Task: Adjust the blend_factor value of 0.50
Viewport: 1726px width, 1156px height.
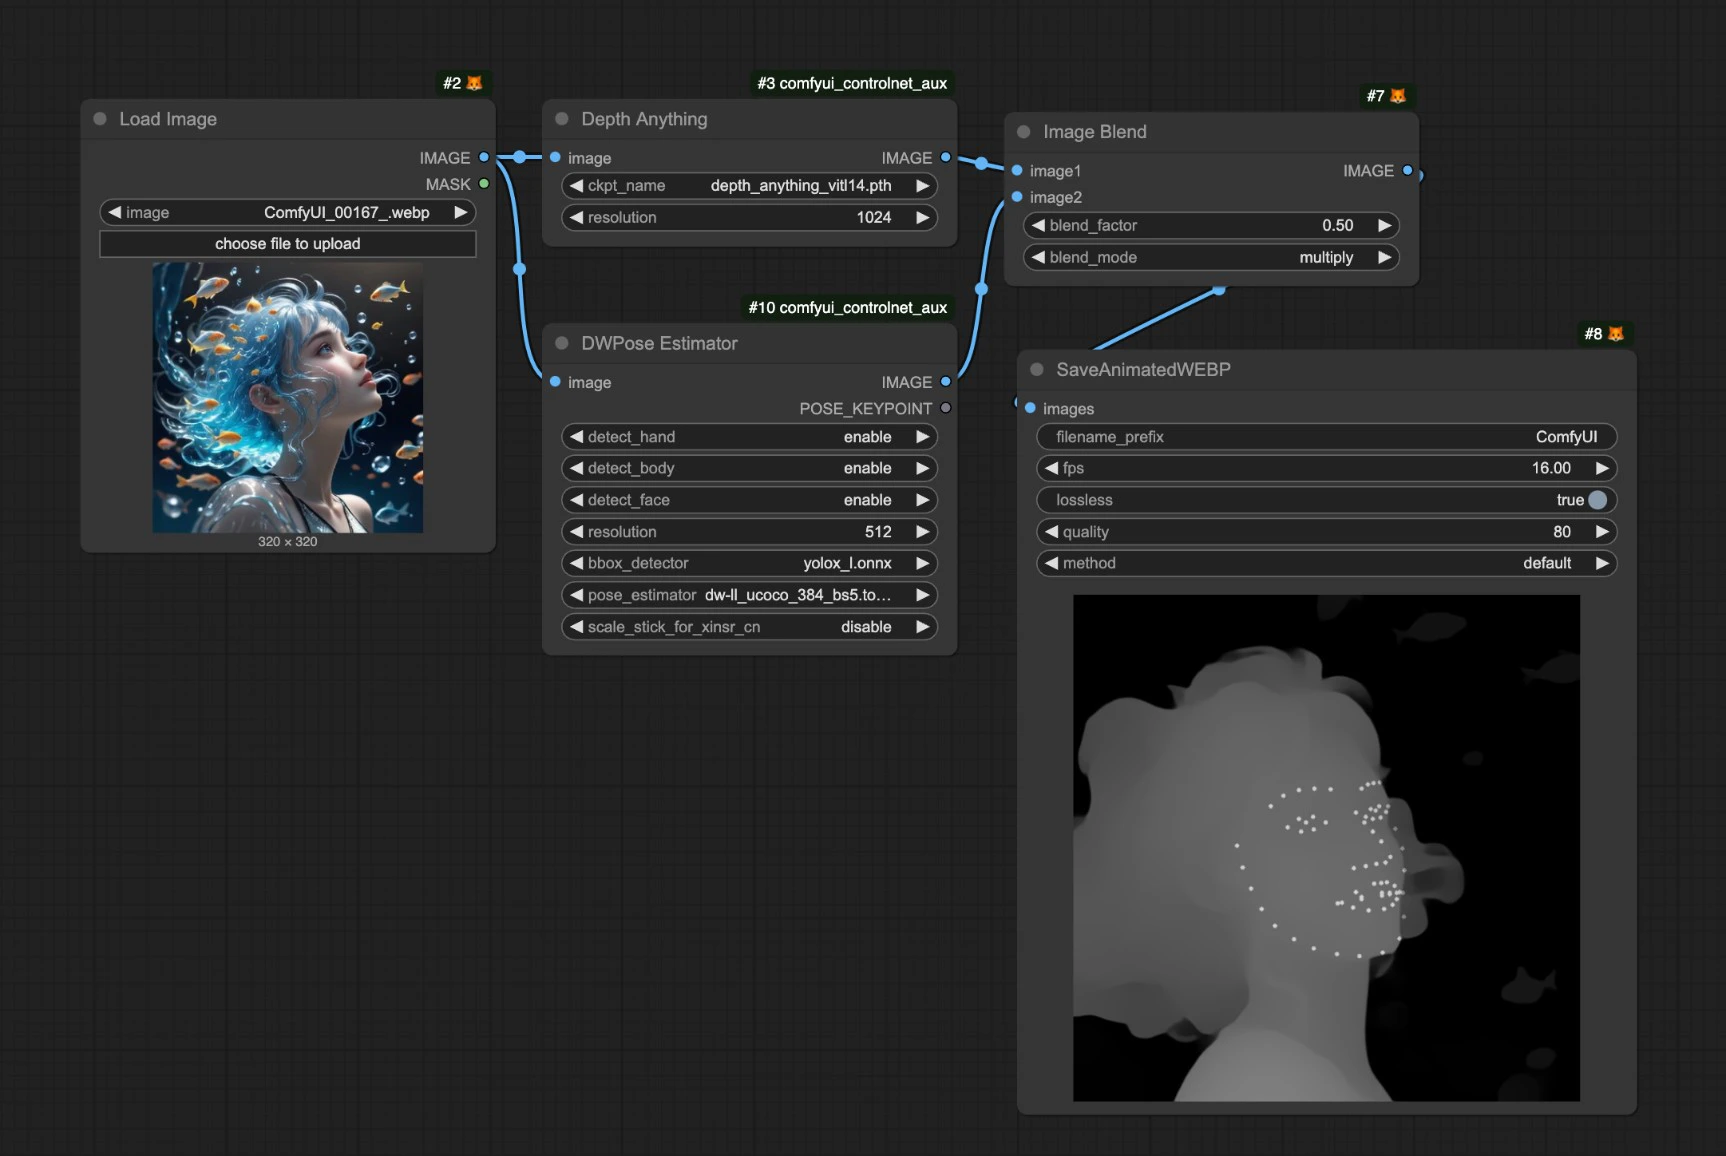Action: [x=1210, y=225]
